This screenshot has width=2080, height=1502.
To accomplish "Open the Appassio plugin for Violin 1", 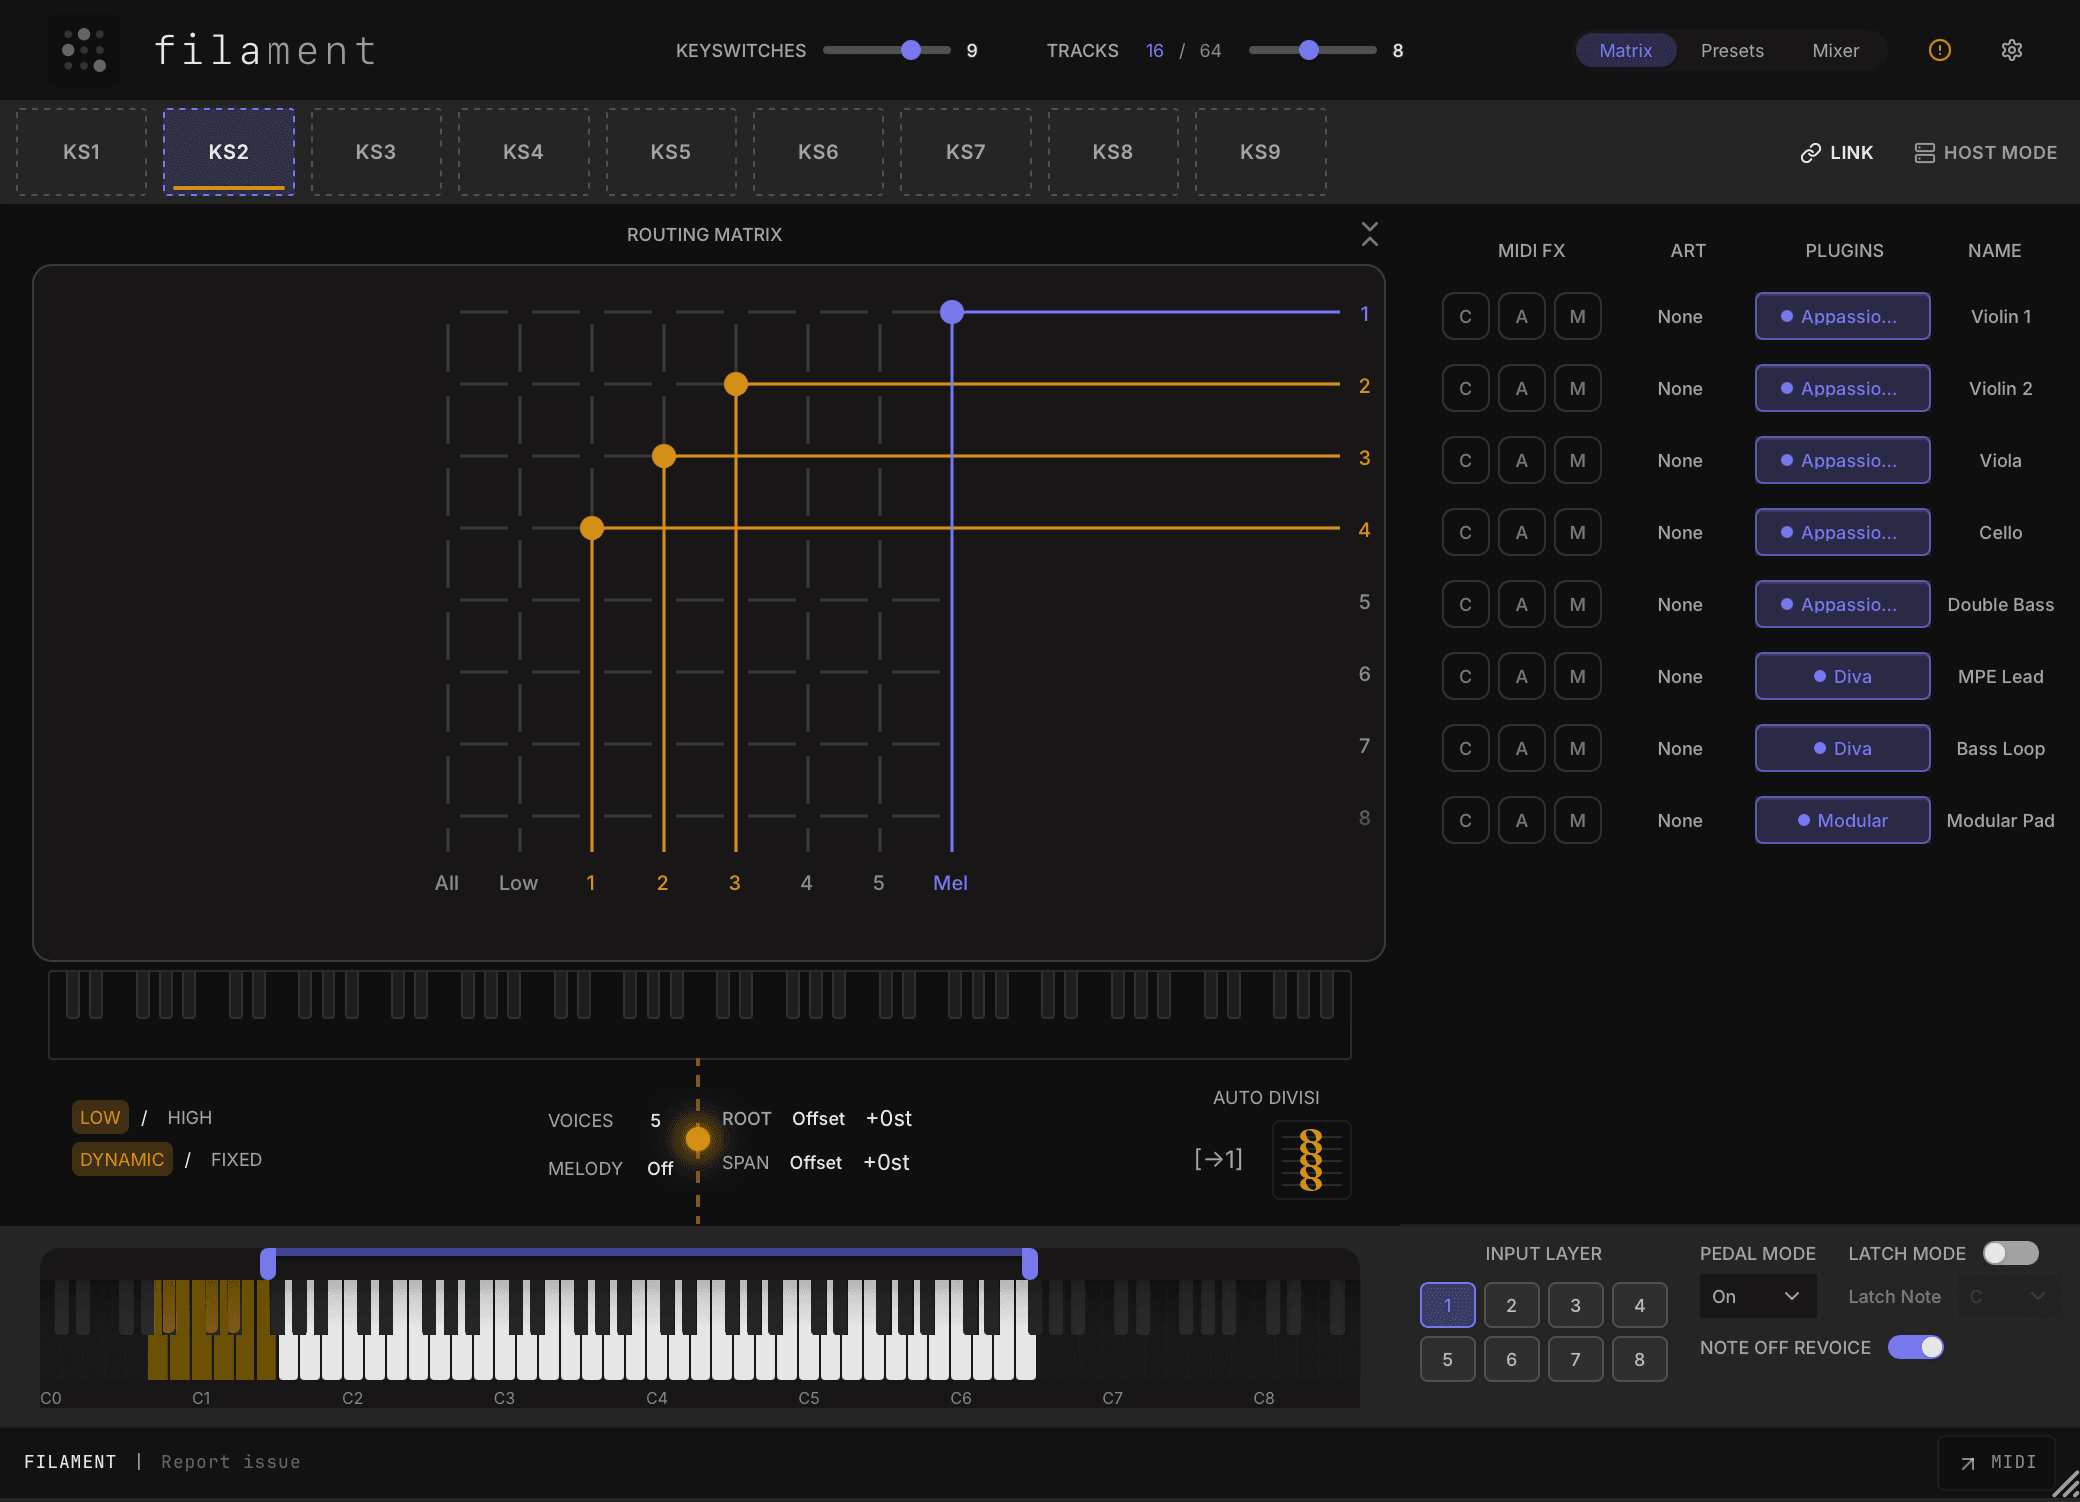I will [1842, 316].
